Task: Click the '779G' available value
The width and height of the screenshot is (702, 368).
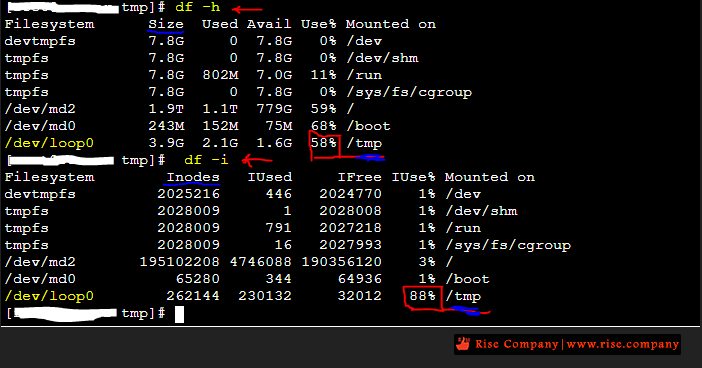Action: (274, 109)
